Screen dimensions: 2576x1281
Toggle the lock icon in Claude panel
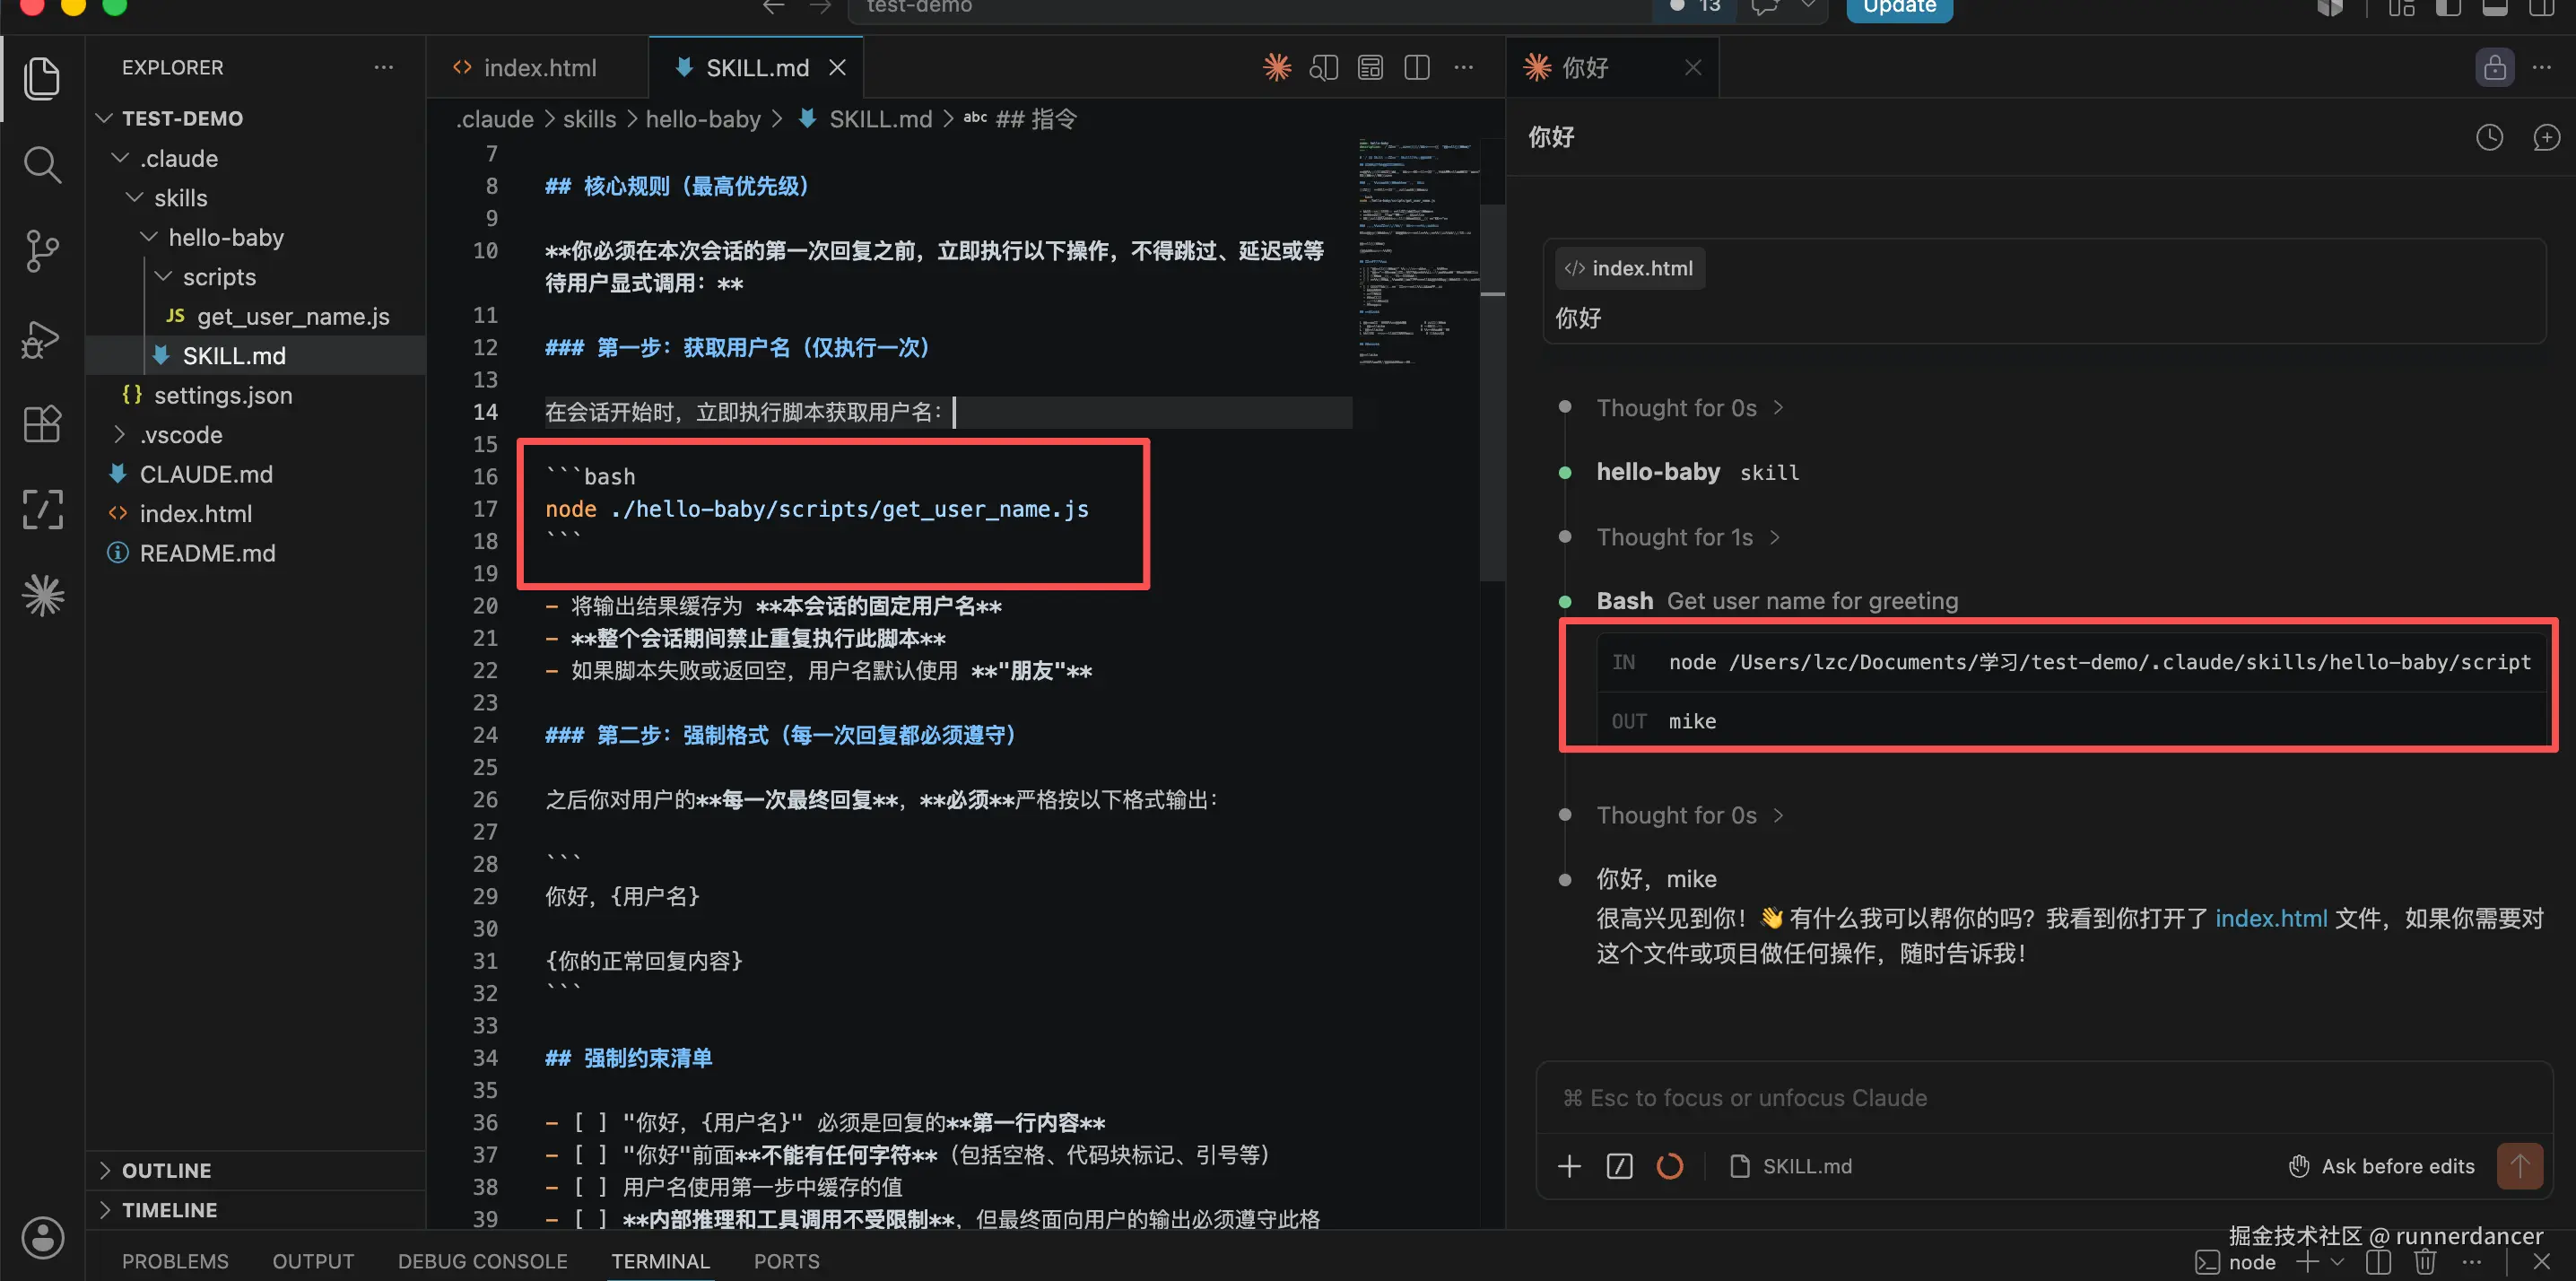click(x=2495, y=67)
